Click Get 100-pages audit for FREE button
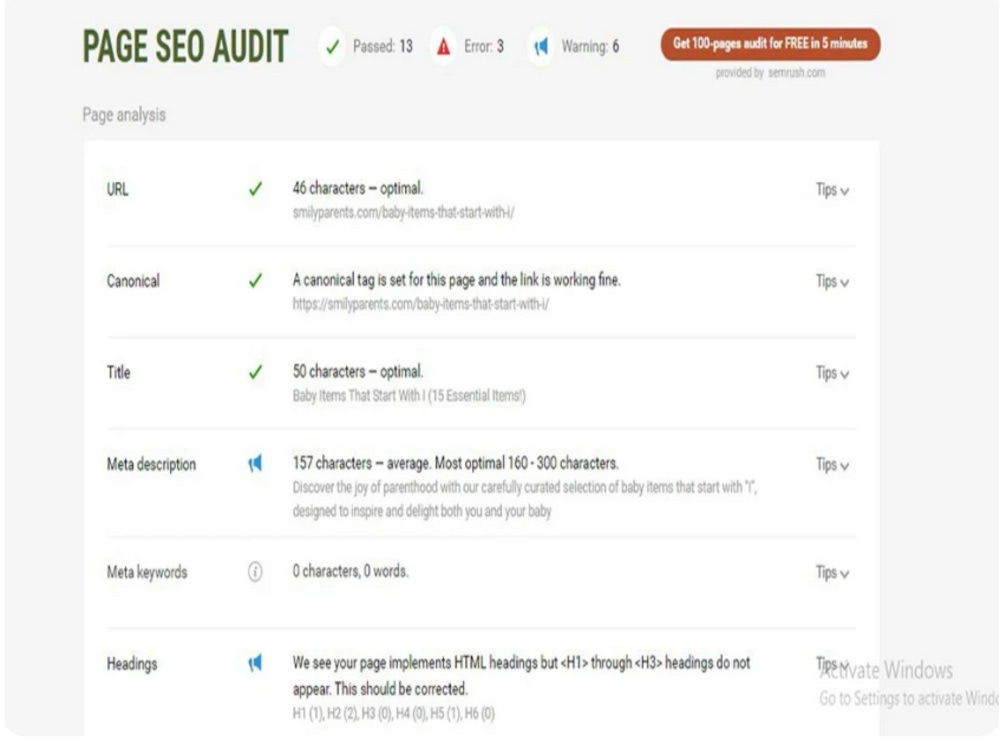 [770, 44]
